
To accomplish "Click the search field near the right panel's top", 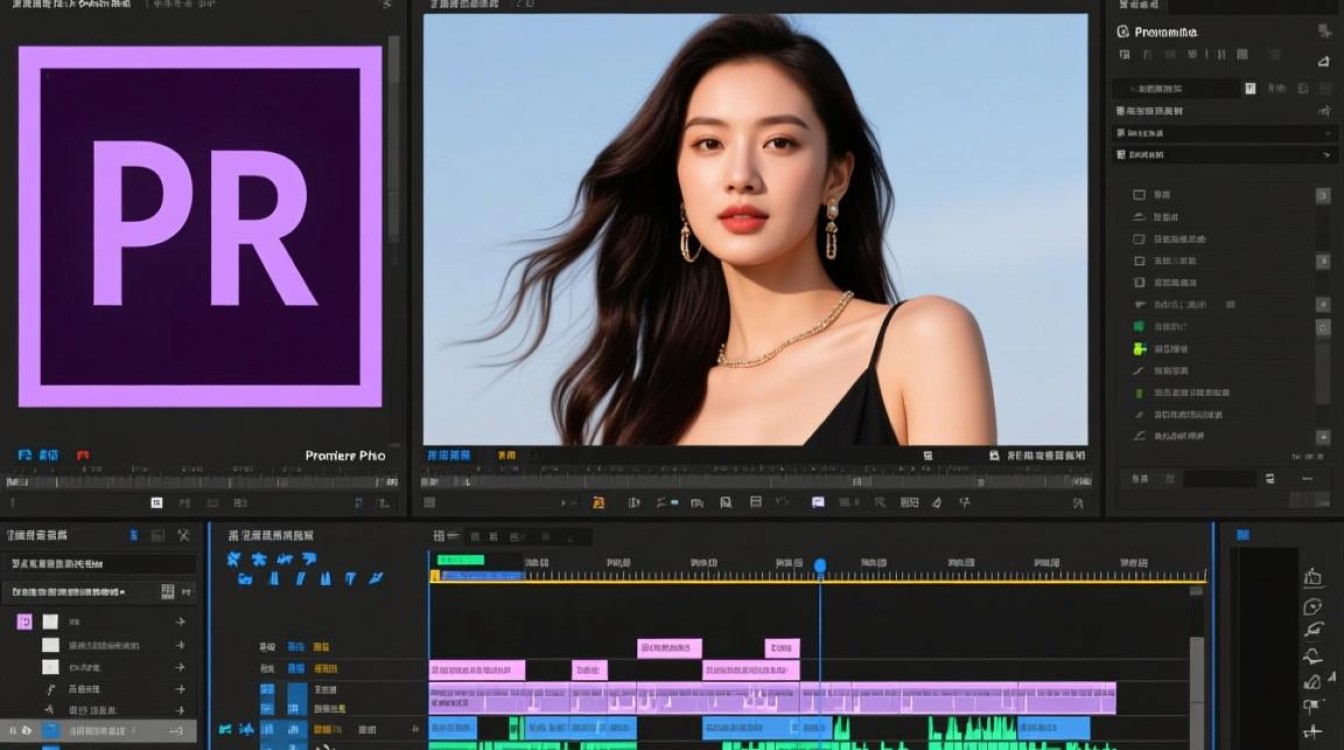I will 1177,88.
